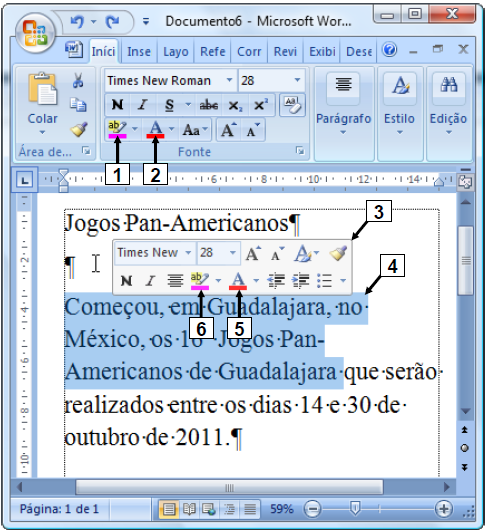Toggle bold N in mini toolbar
Screen dimensions: 486x530
pyautogui.click(x=126, y=281)
